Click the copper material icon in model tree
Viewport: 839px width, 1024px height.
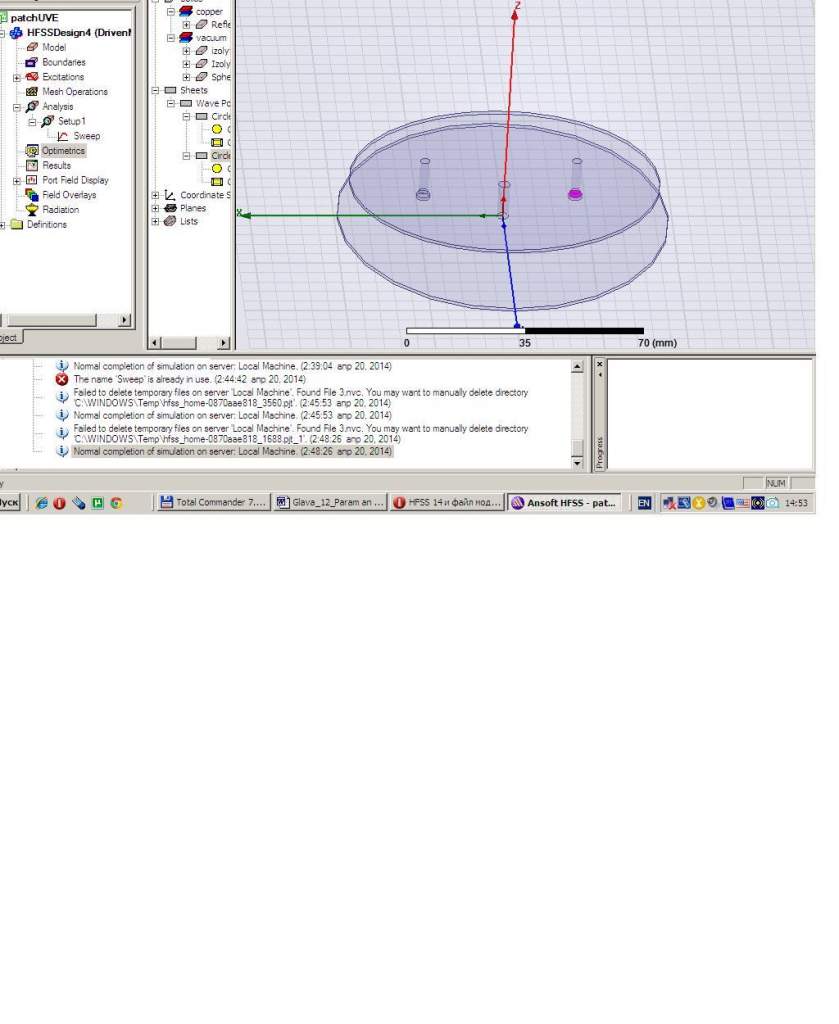pos(186,11)
